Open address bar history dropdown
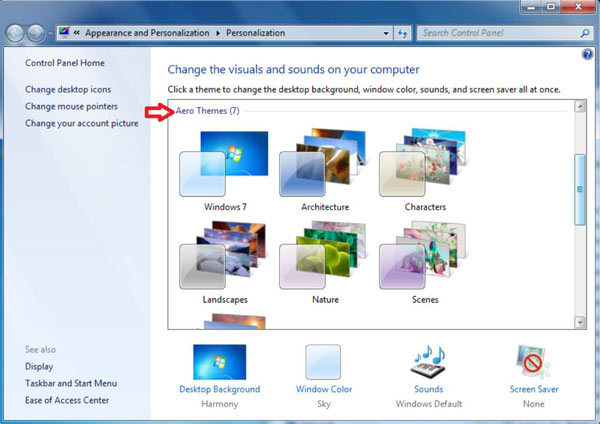600x424 pixels. point(386,33)
